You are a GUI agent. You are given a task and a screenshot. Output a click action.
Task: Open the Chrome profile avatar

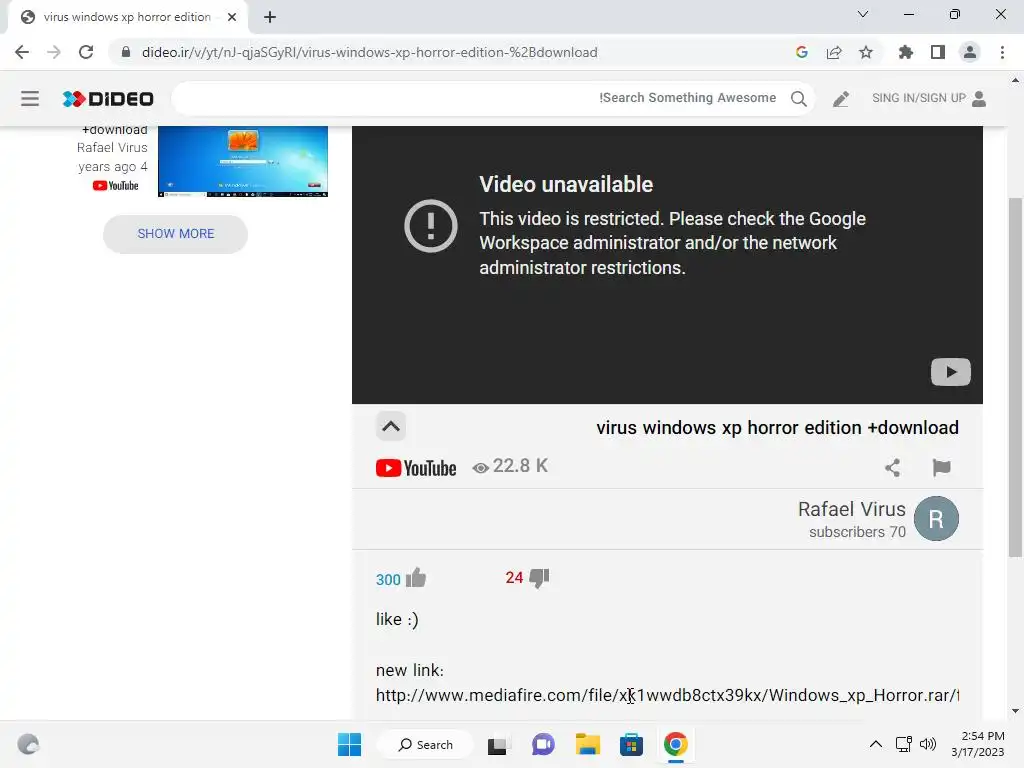point(970,52)
